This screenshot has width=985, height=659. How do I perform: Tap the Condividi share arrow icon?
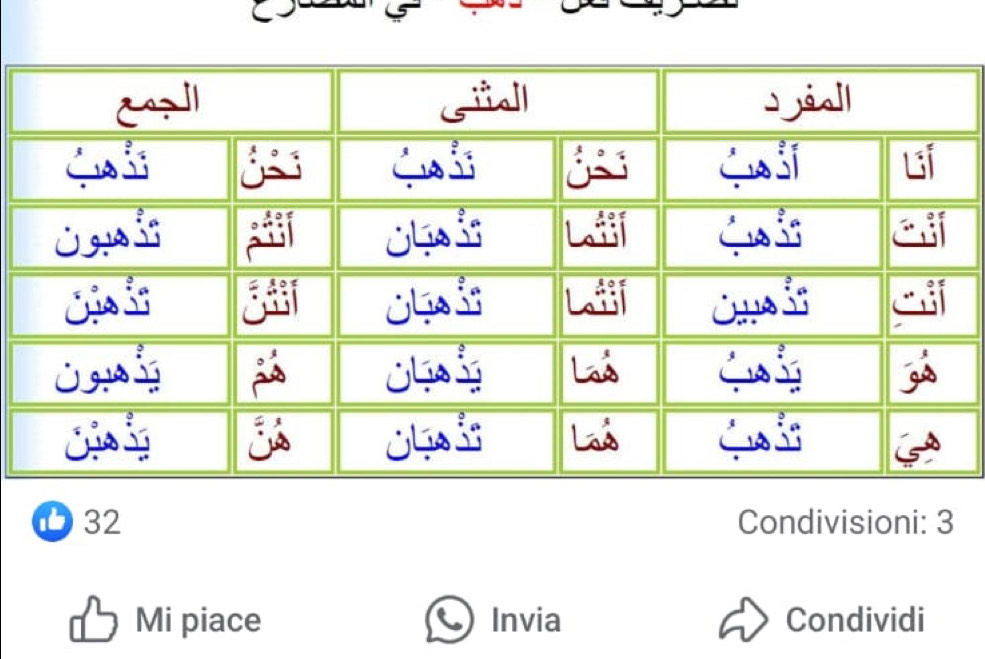point(743,619)
